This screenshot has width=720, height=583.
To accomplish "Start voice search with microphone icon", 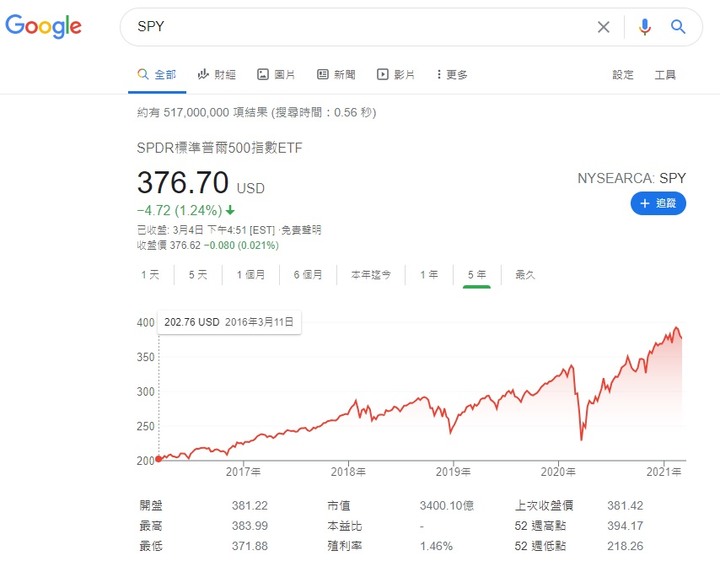I will pyautogui.click(x=645, y=27).
